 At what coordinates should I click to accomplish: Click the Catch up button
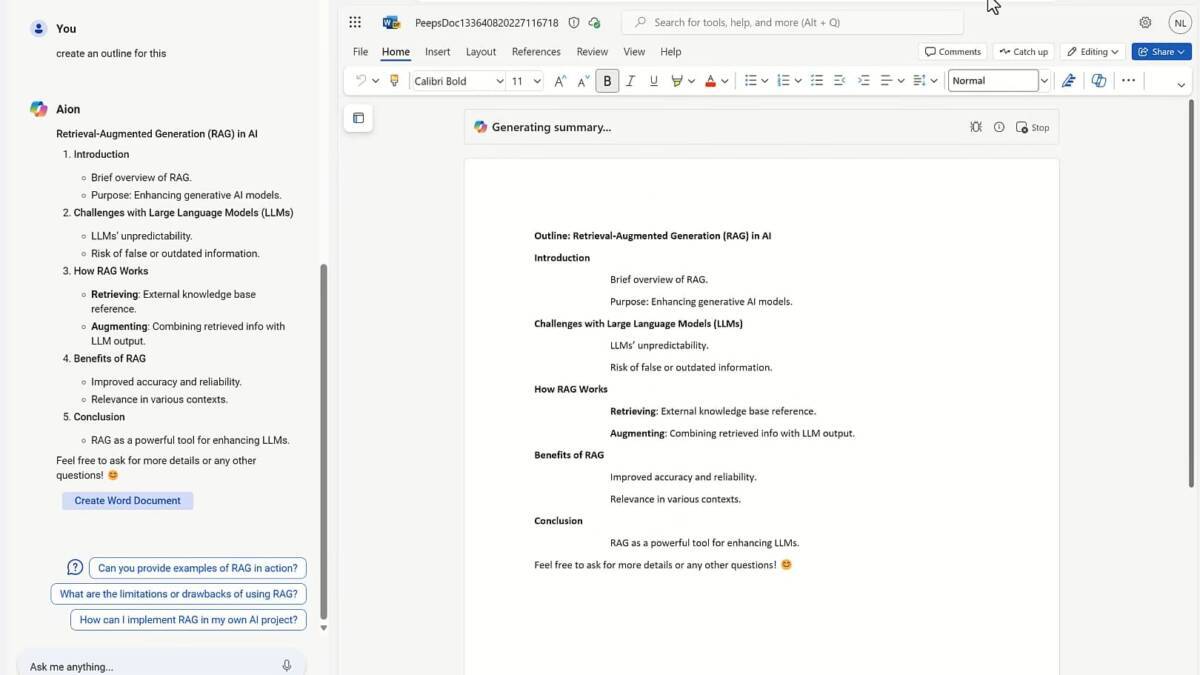pos(1023,52)
